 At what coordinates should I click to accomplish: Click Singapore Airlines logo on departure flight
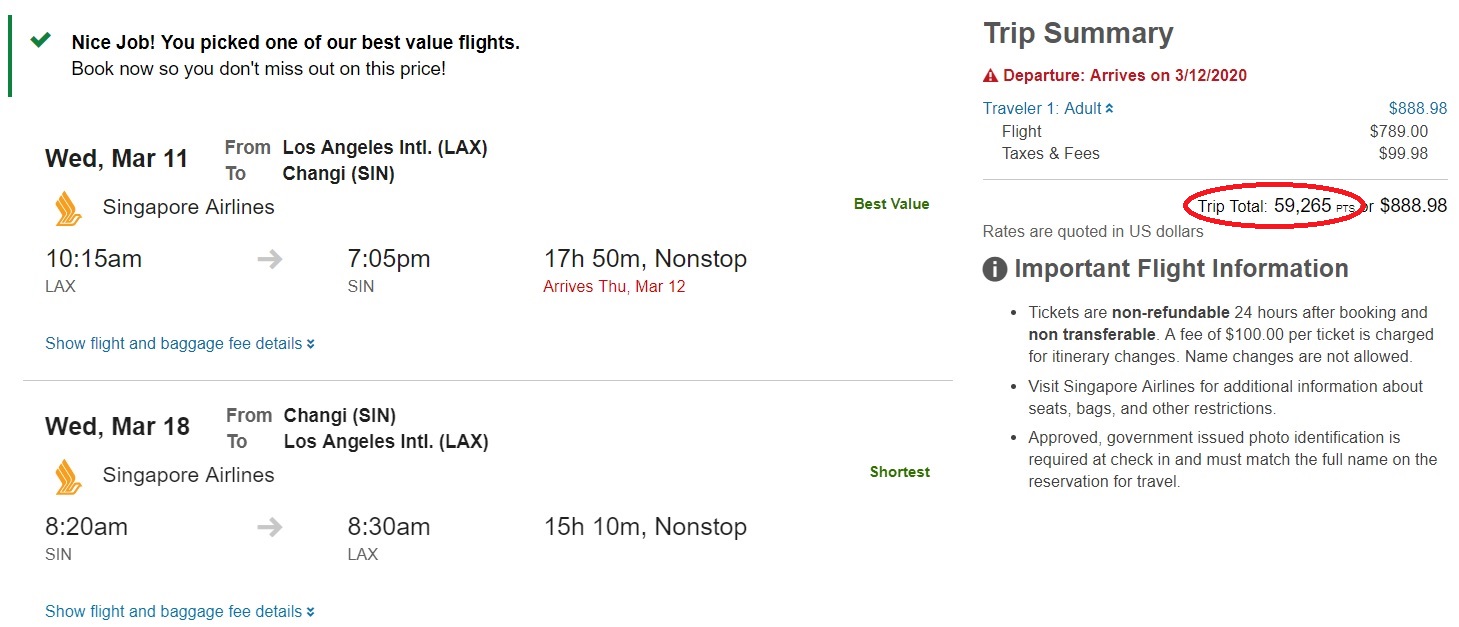pyautogui.click(x=68, y=208)
